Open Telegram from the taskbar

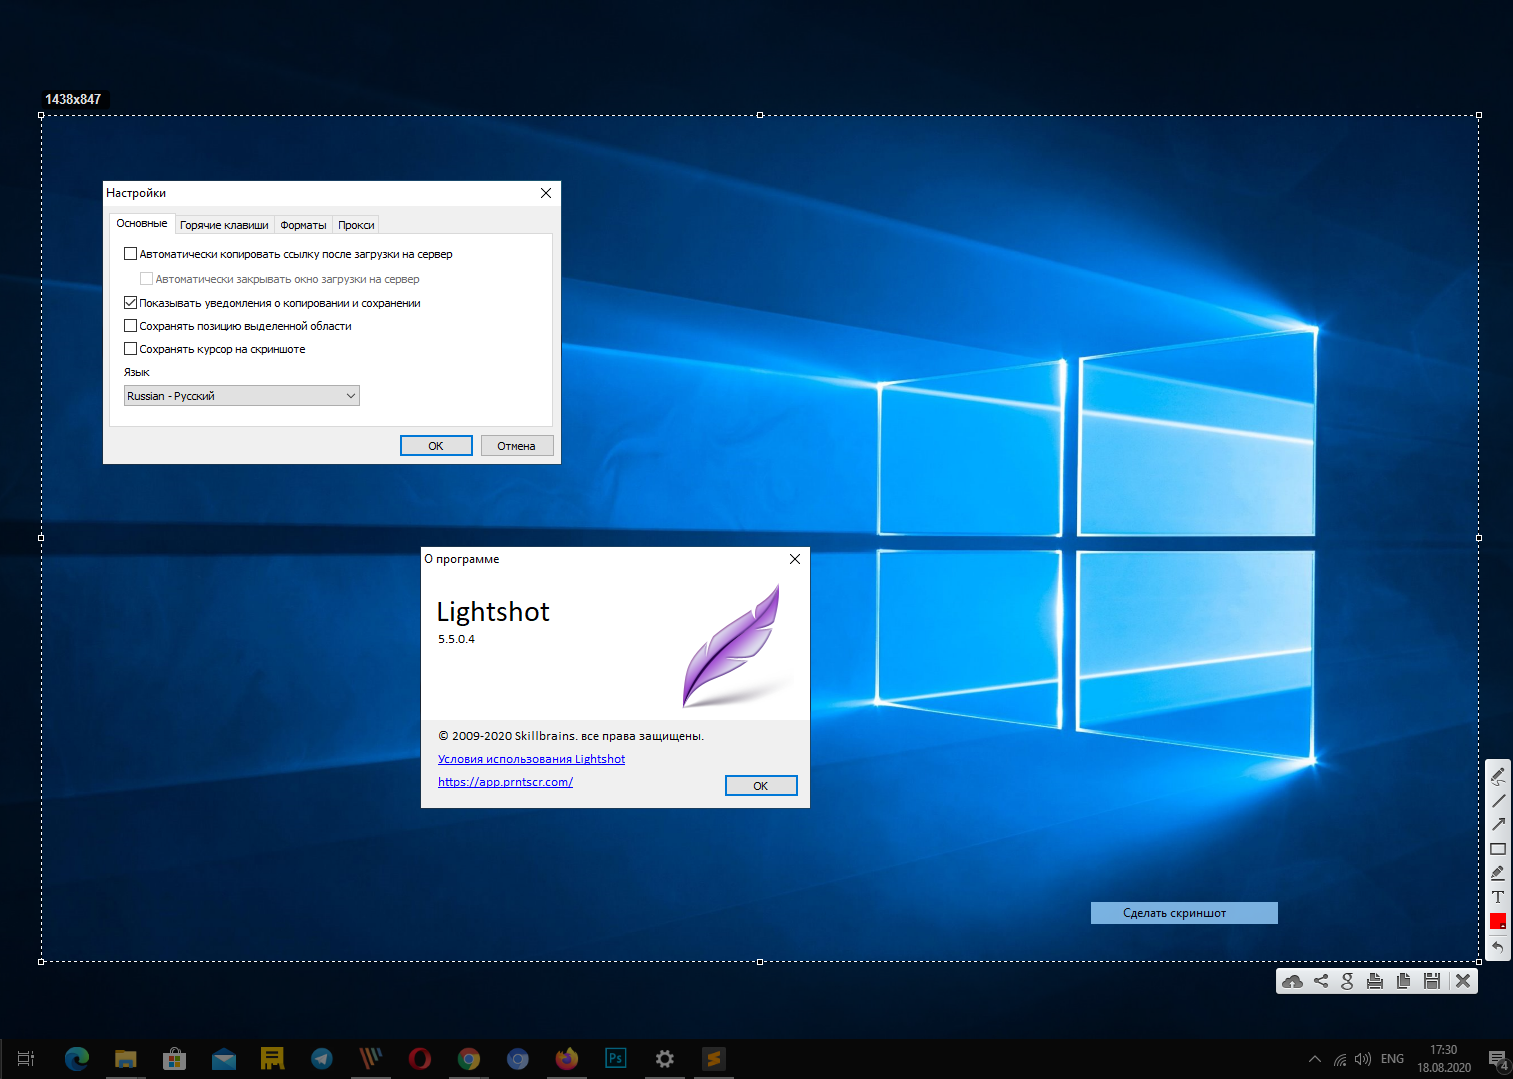tap(322, 1058)
